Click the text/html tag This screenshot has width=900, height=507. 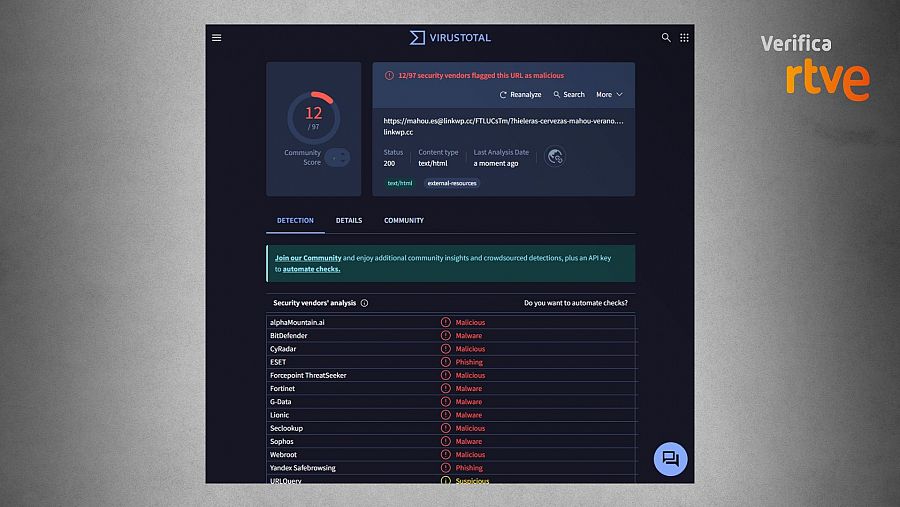(399, 183)
